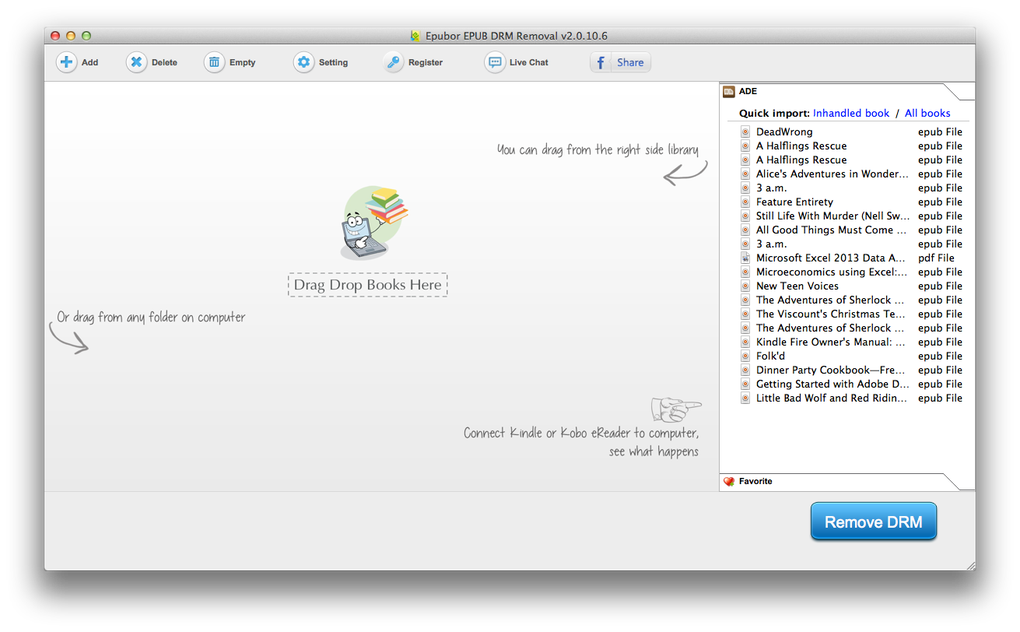Open Live Chat bubble icon
Viewport: 1020px width, 632px height.
pyautogui.click(x=494, y=62)
